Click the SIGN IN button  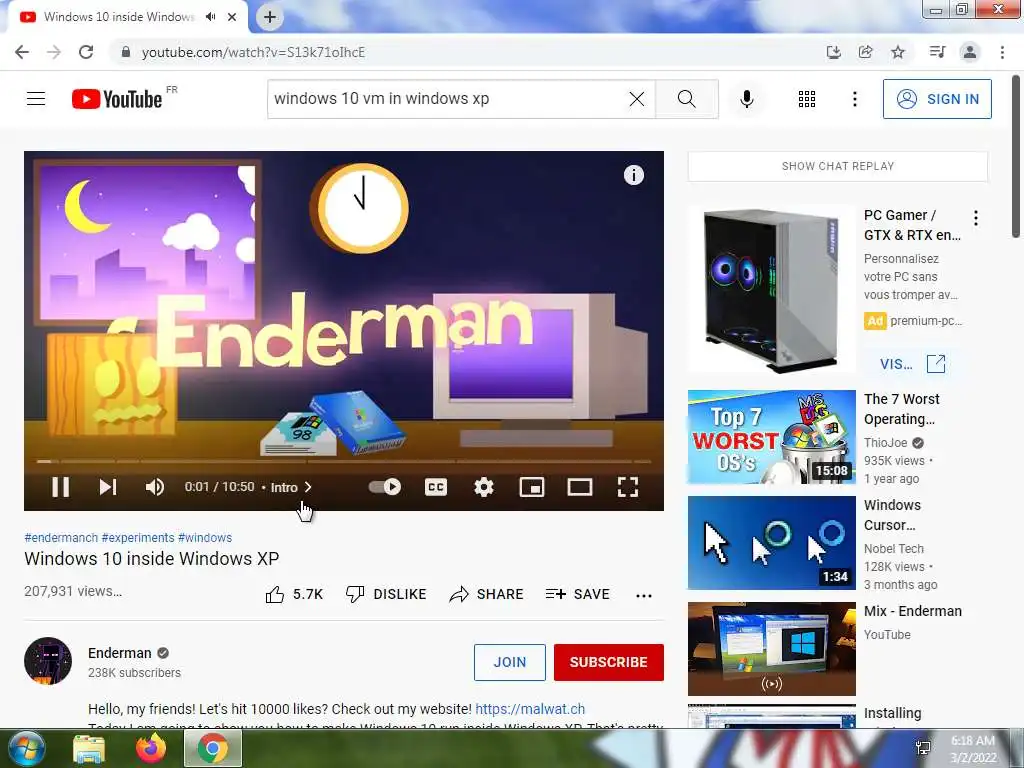936,99
